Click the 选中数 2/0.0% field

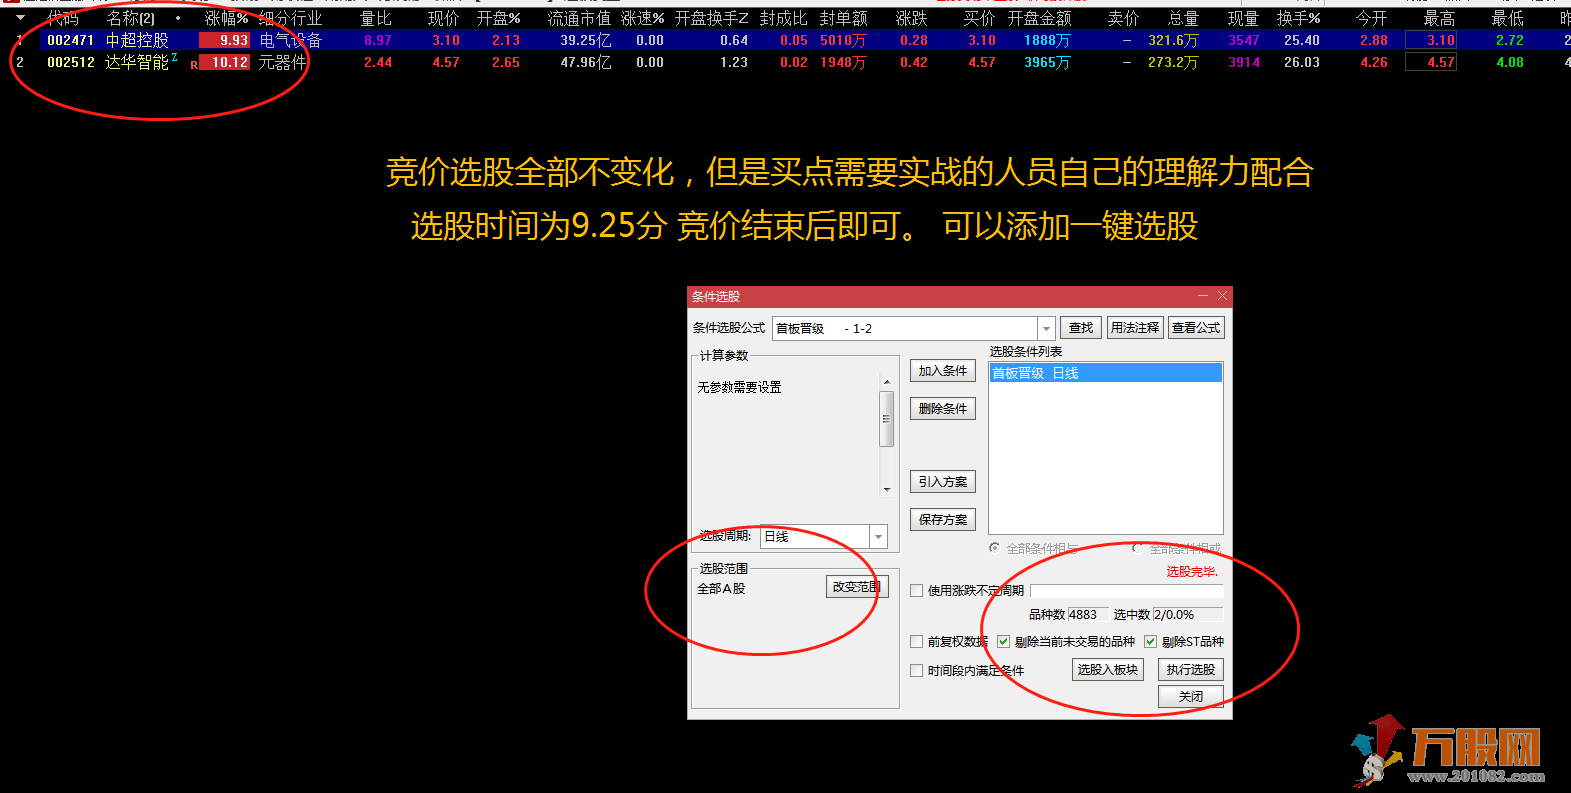tap(1187, 614)
